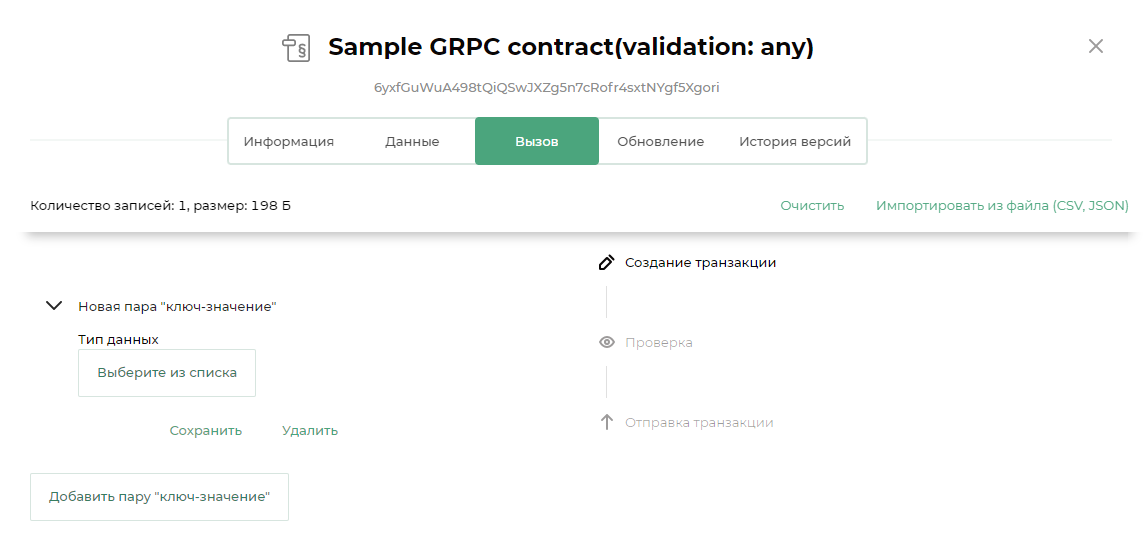Open the Тип данных dropdown list
Image resolution: width=1144 pixels, height=548 pixels.
pos(167,373)
